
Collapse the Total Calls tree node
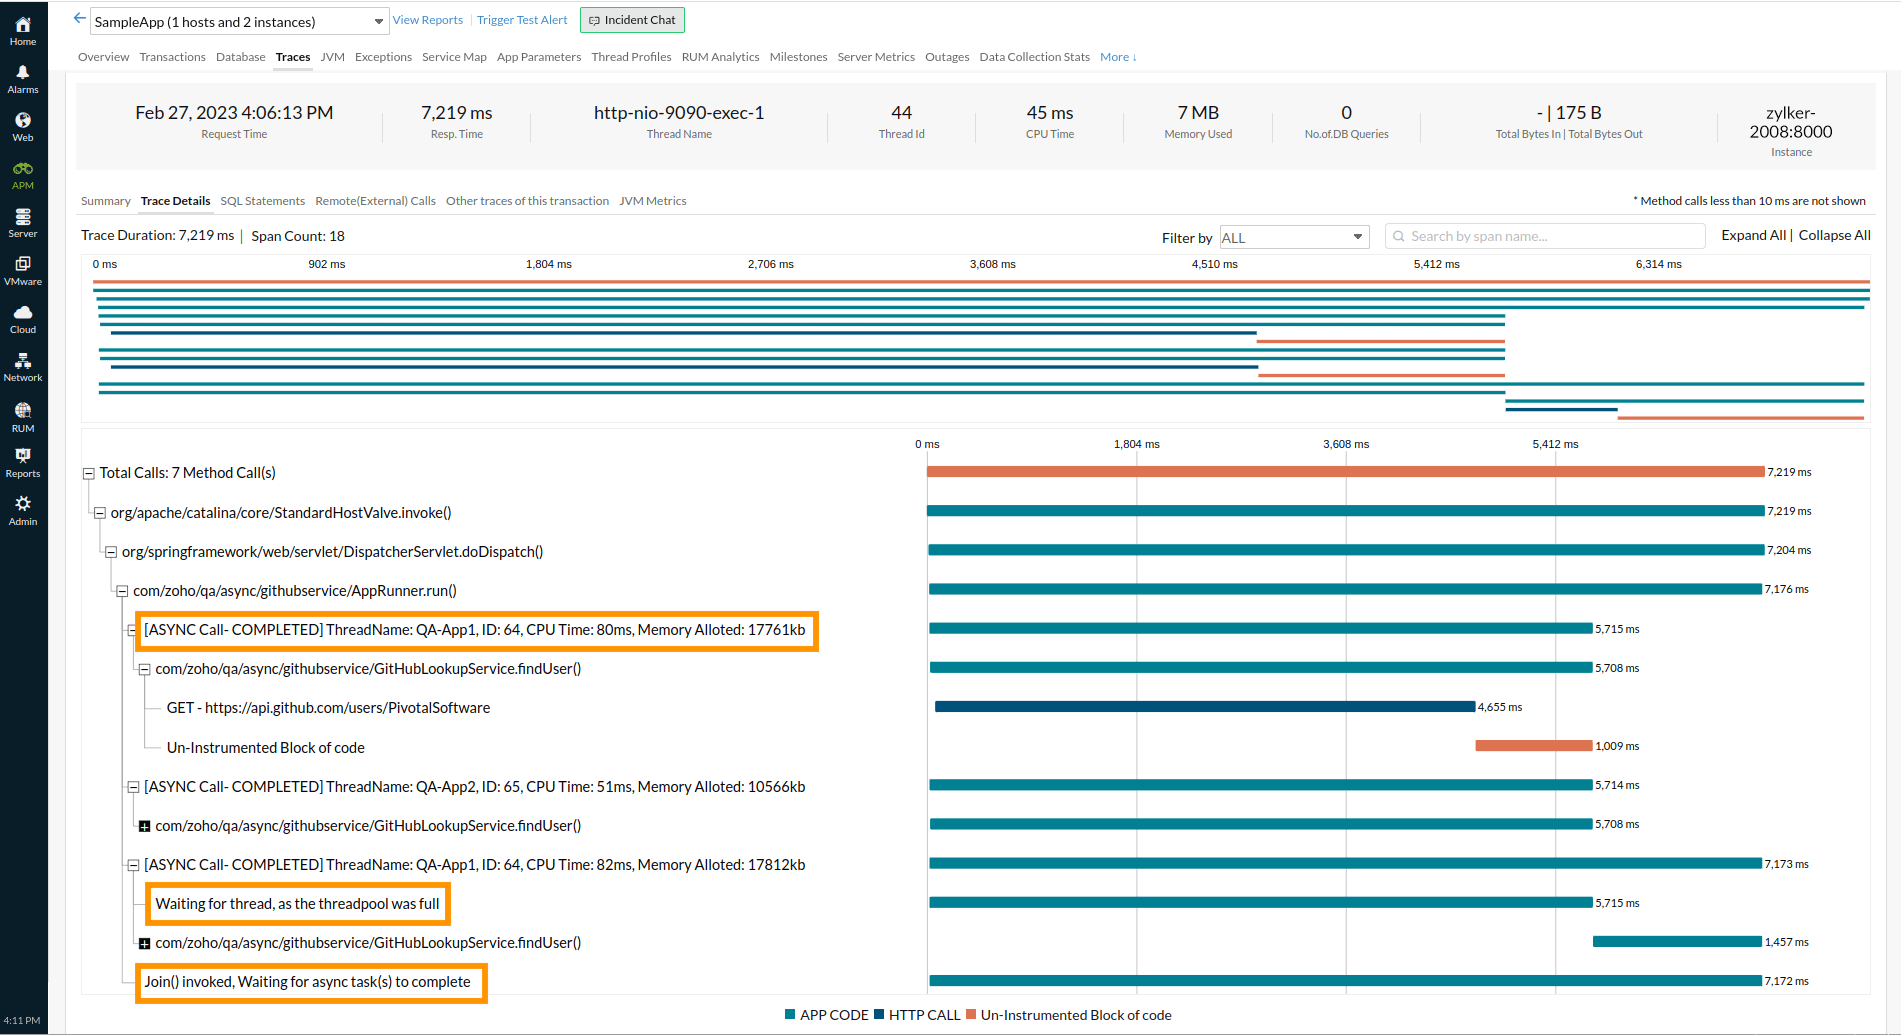89,474
